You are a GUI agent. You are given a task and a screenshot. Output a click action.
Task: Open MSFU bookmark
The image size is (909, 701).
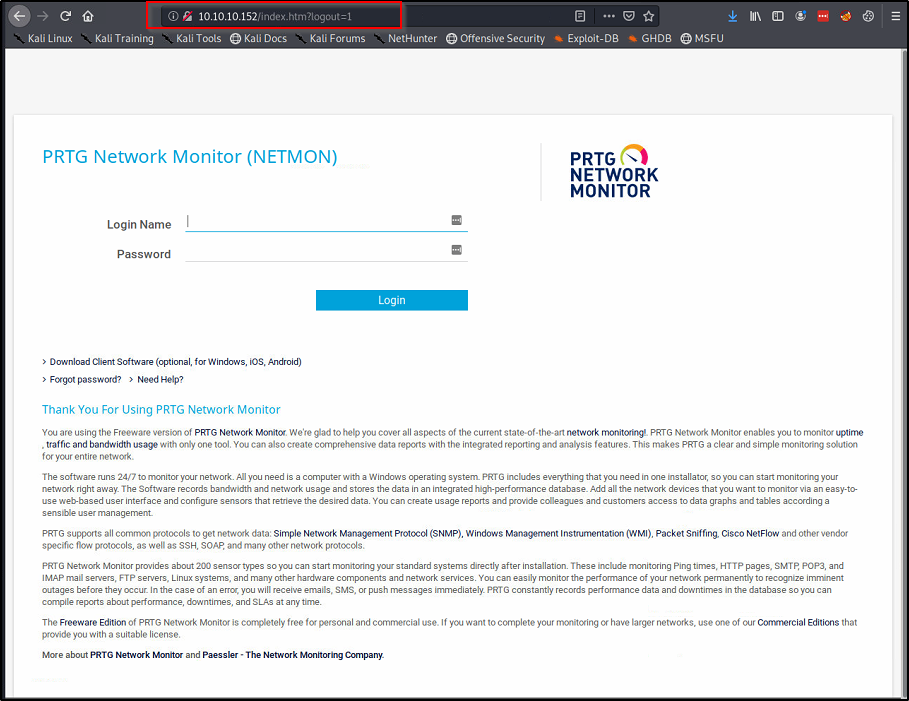(x=702, y=38)
